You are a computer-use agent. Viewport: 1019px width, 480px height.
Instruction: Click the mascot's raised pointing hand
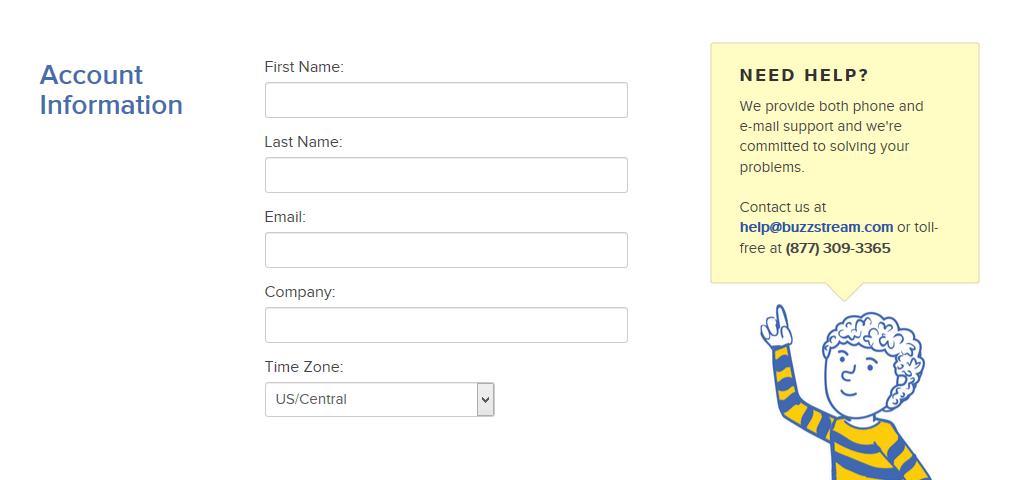coord(777,326)
